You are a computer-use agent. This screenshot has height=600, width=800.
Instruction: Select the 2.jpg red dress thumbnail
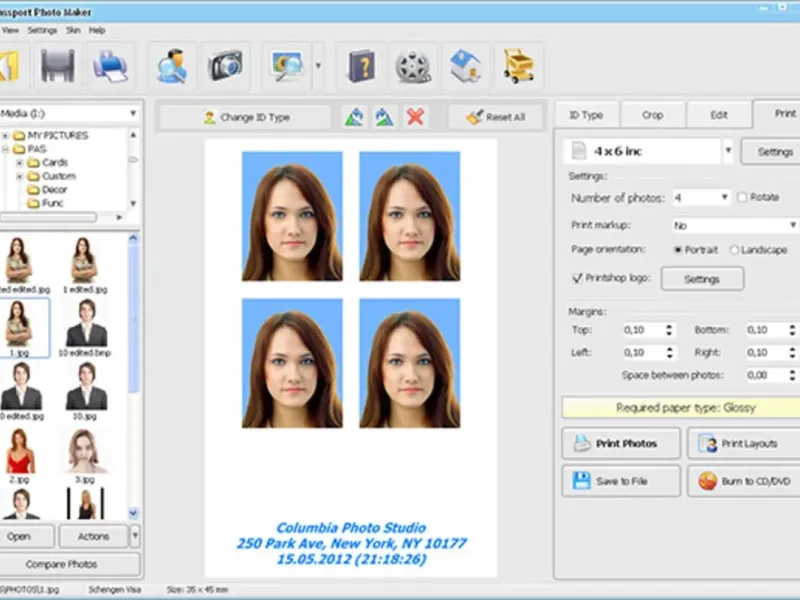coord(19,451)
